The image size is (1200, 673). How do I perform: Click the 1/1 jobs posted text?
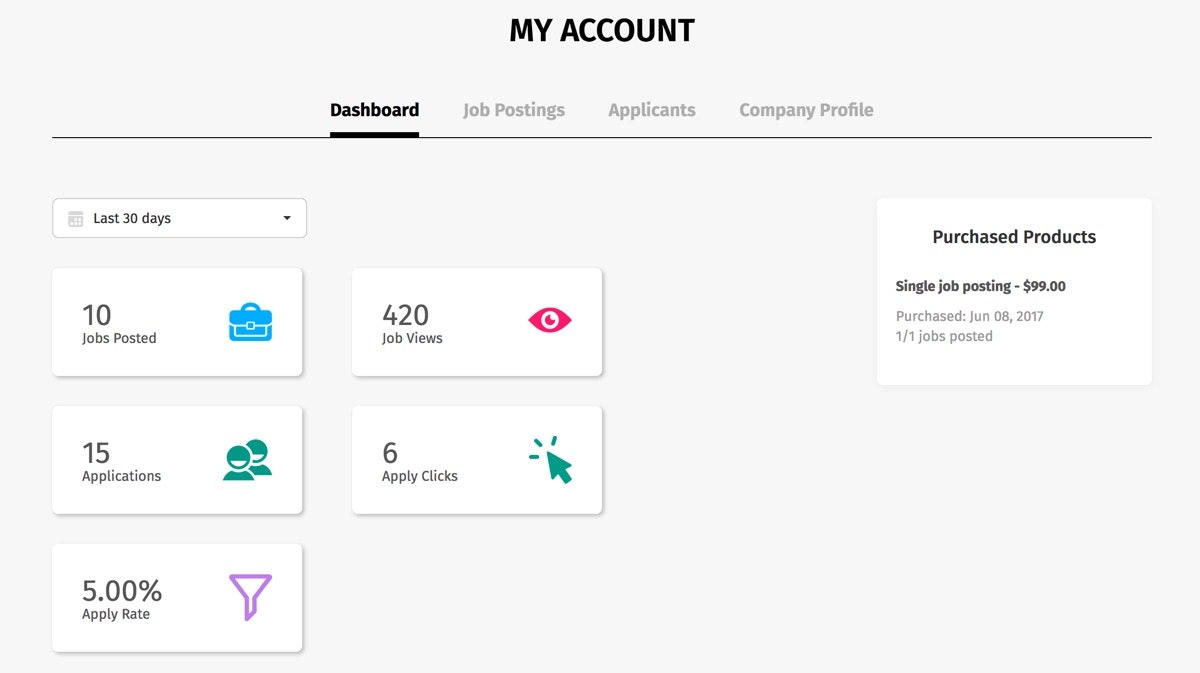click(943, 336)
